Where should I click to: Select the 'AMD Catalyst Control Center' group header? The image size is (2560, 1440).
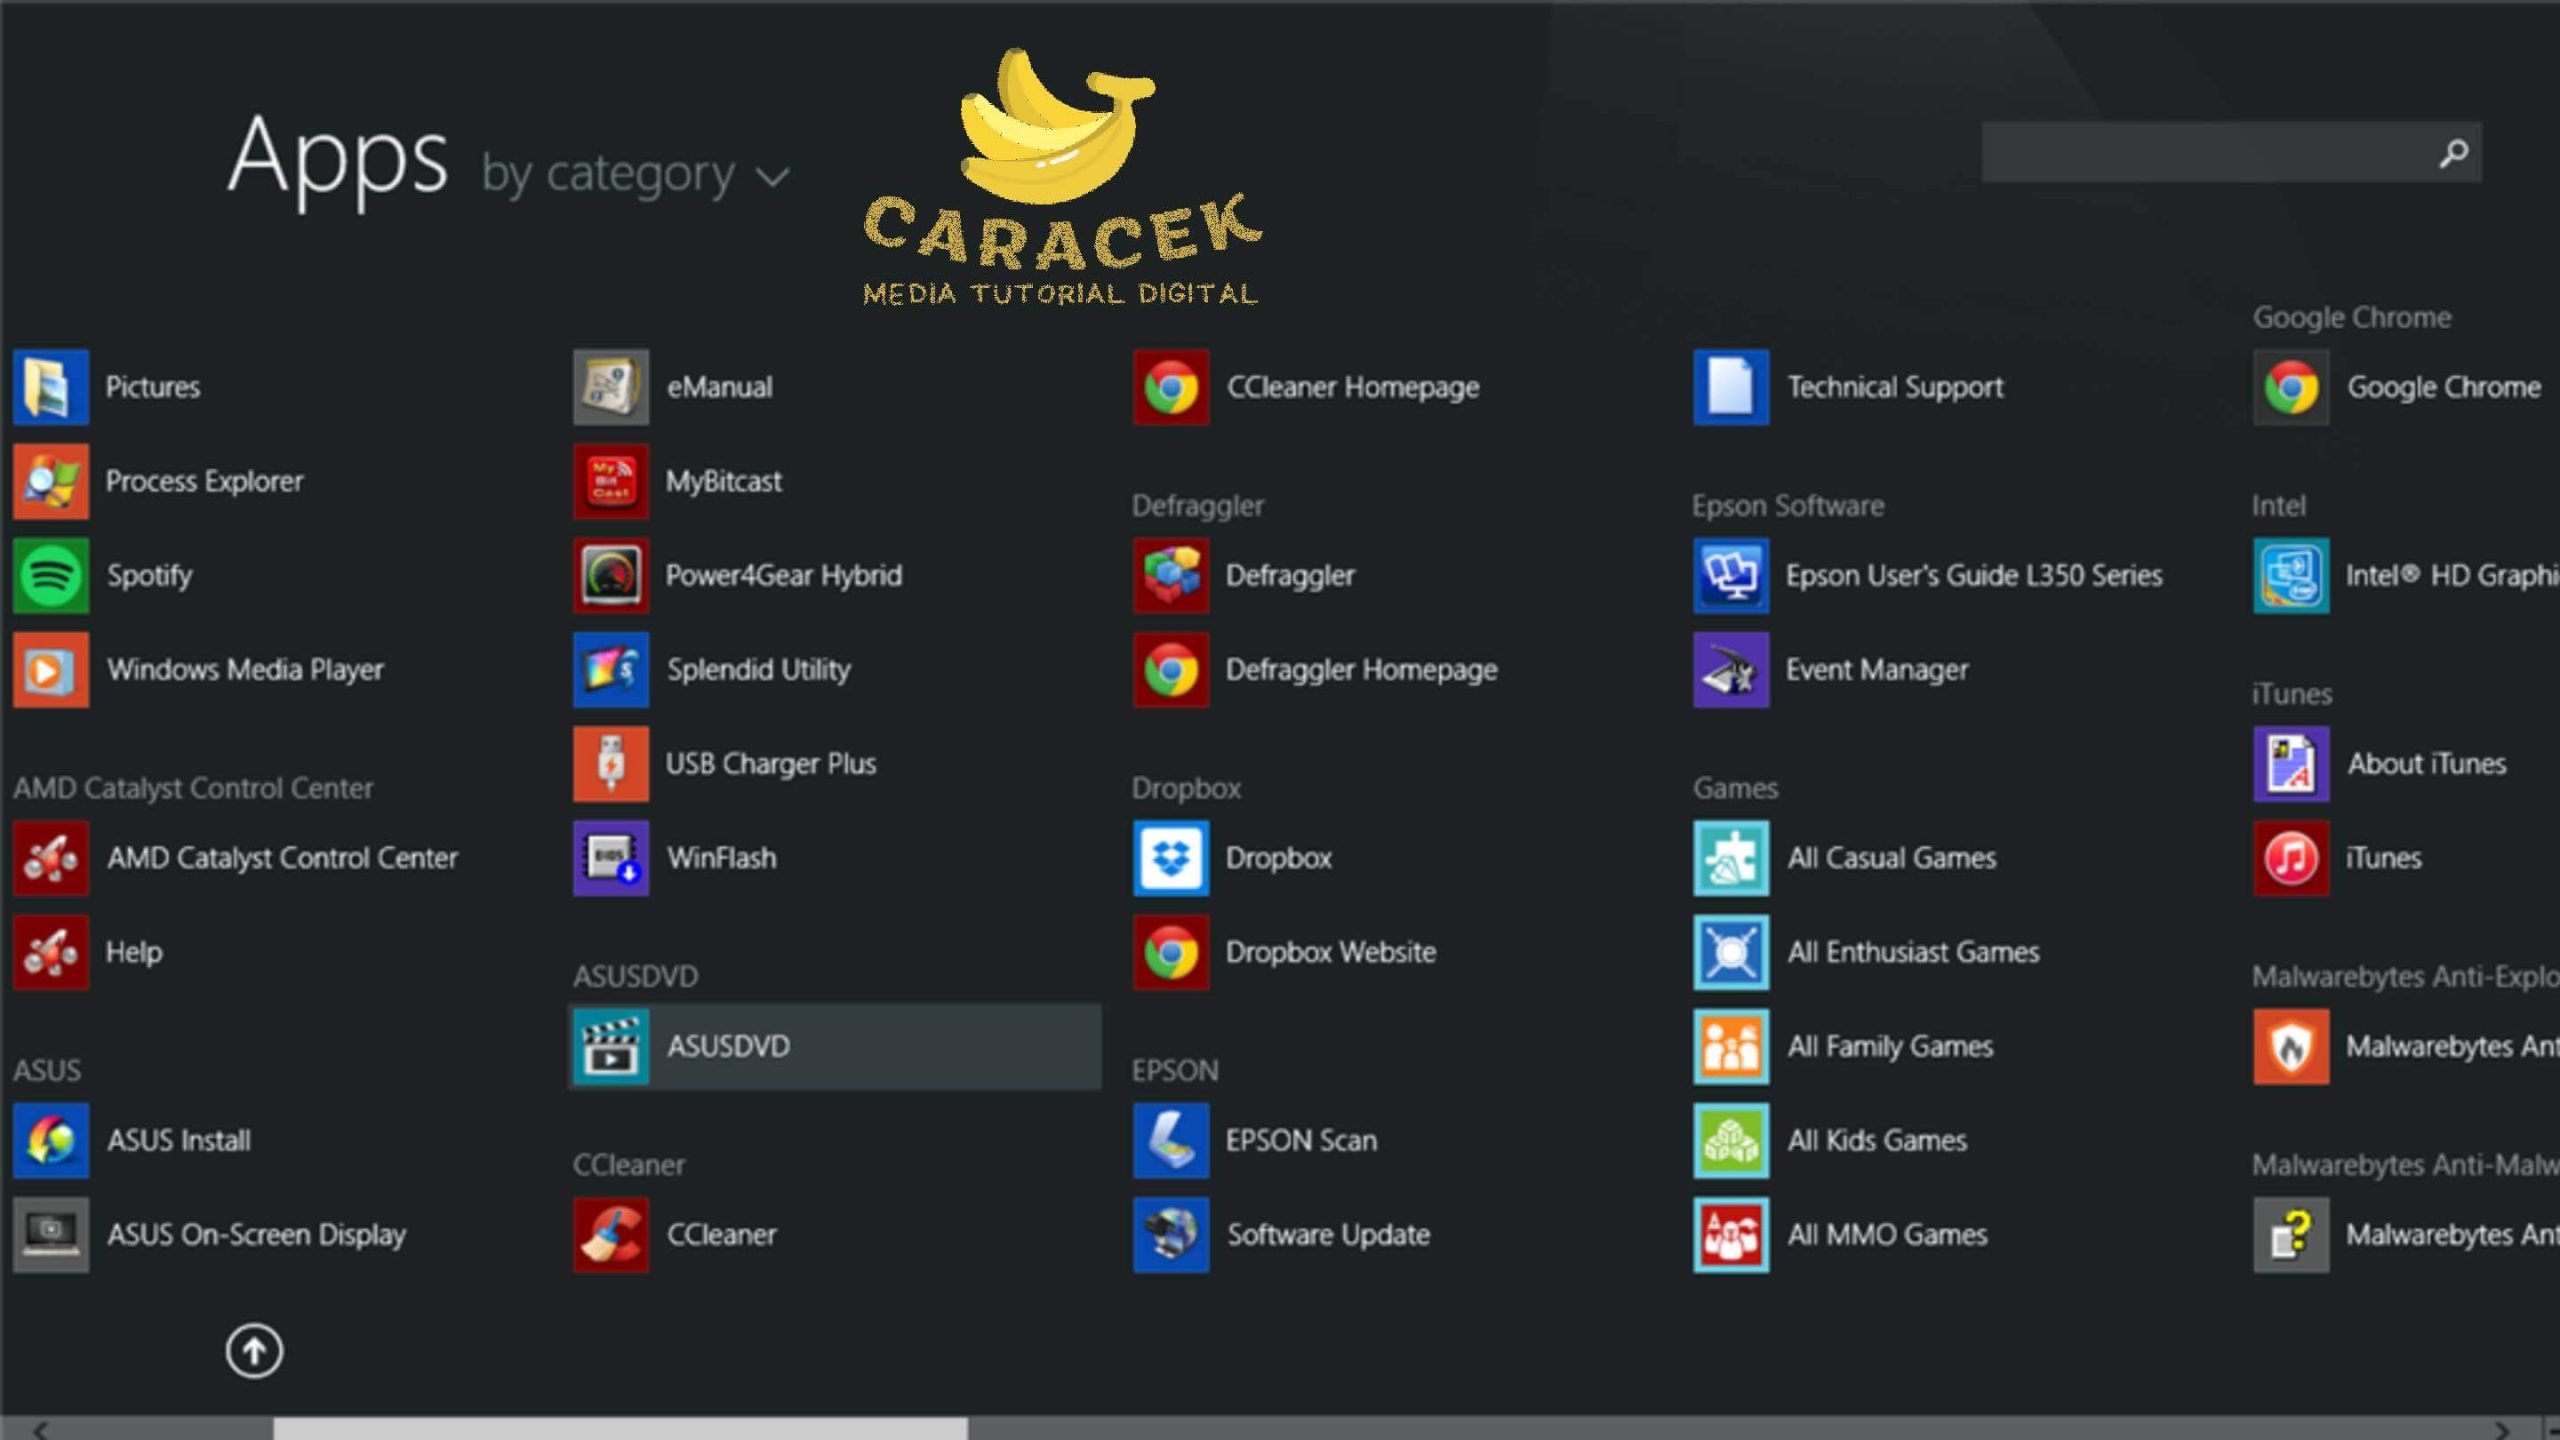pyautogui.click(x=193, y=788)
